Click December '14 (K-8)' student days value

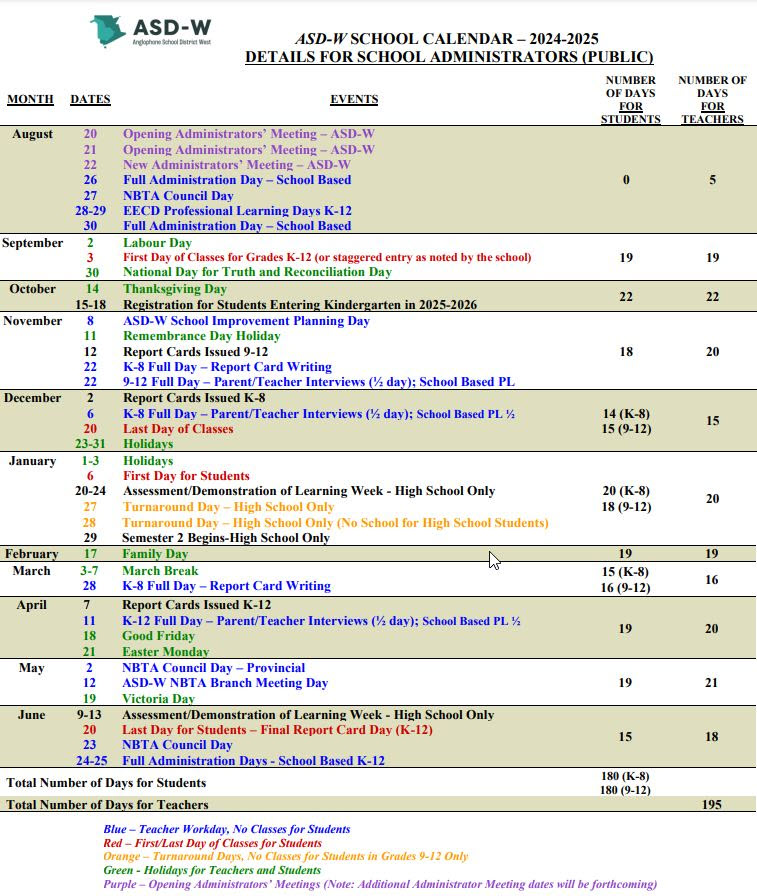[626, 413]
